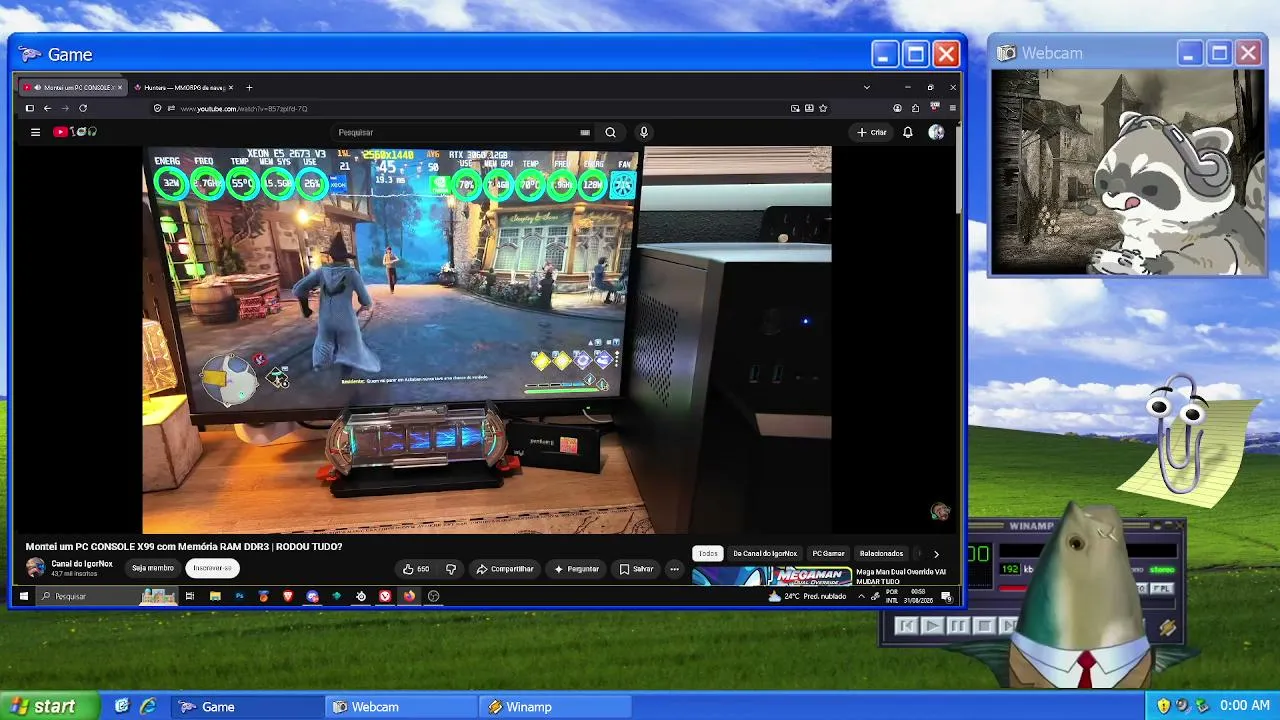Go to the YouTube home logo
This screenshot has height=720, width=1280.
(76, 132)
